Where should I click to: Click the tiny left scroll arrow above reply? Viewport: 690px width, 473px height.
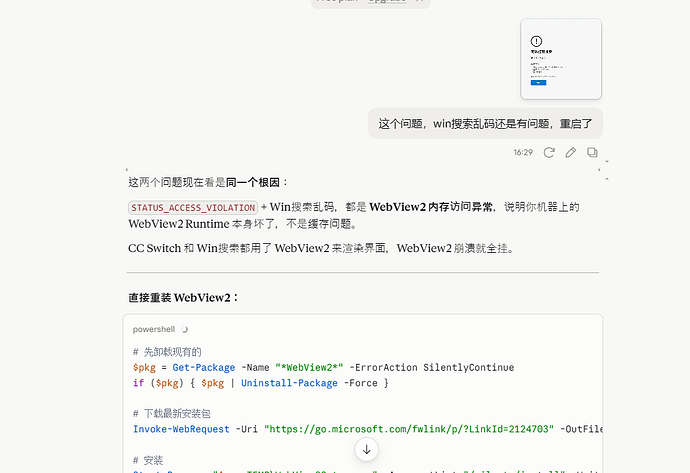point(127,169)
